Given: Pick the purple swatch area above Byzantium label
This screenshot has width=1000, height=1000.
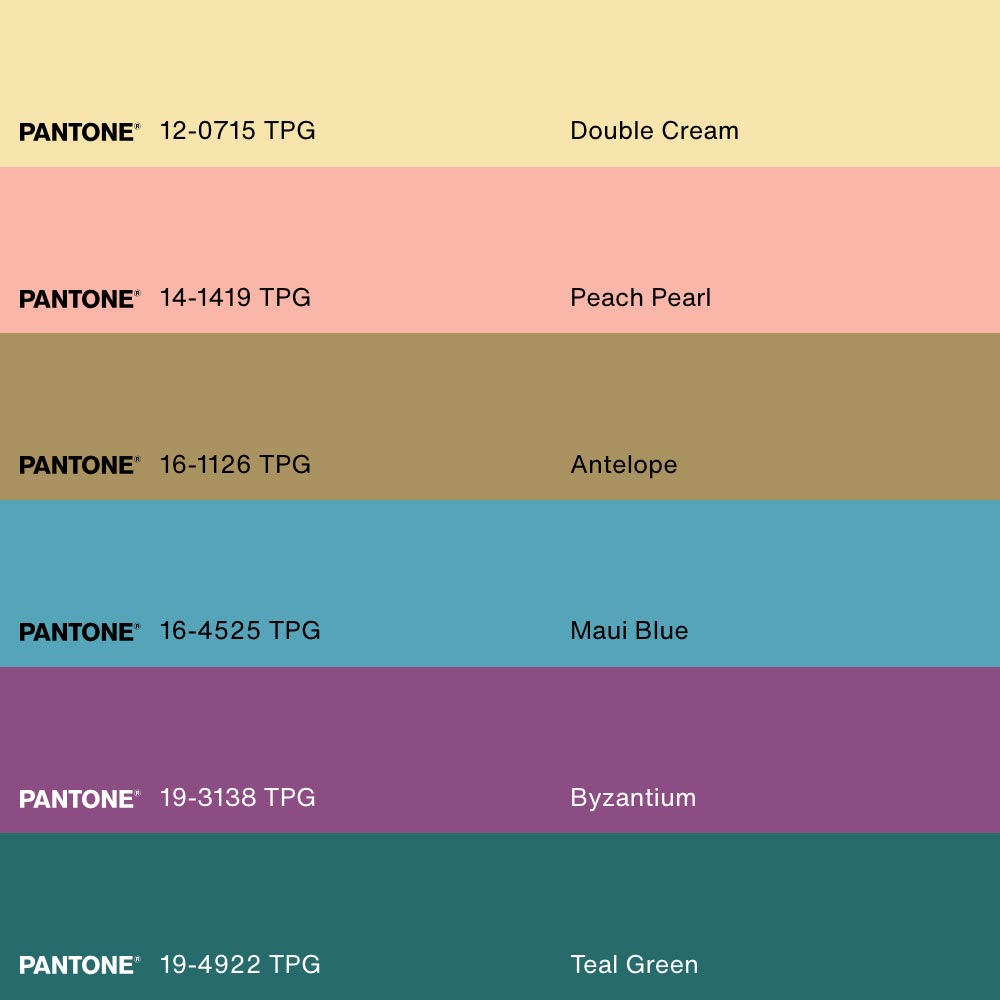Looking at the screenshot, I should coord(500,720).
